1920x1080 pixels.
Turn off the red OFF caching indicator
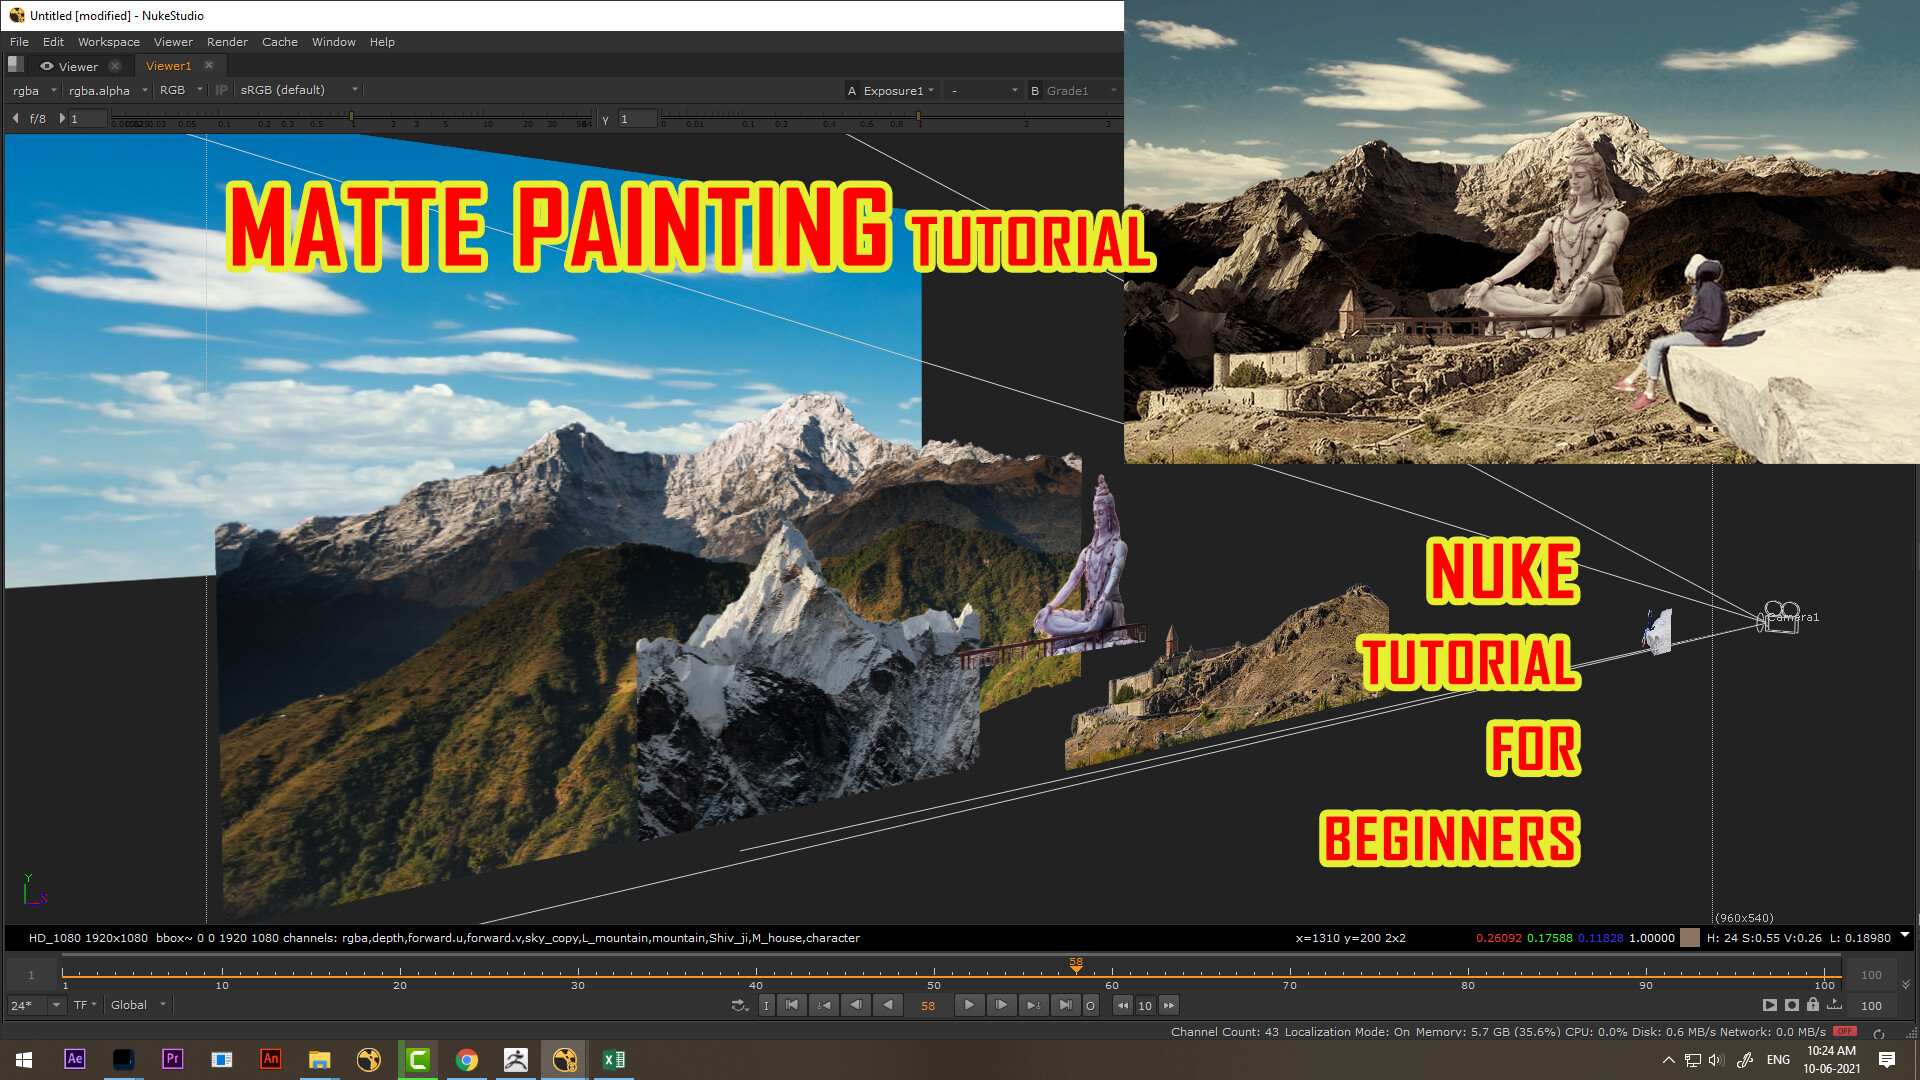point(1845,1032)
